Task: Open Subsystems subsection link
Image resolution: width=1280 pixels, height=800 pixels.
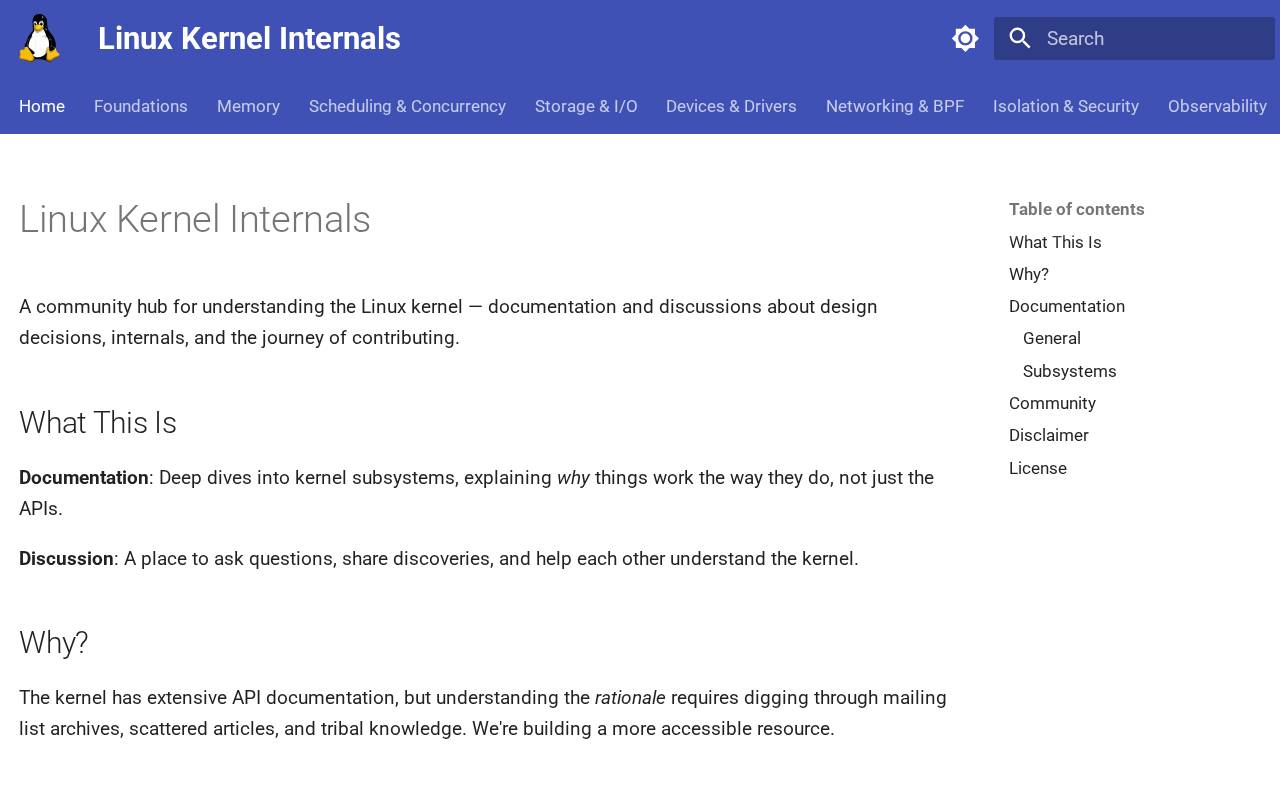Action: click(x=1070, y=371)
